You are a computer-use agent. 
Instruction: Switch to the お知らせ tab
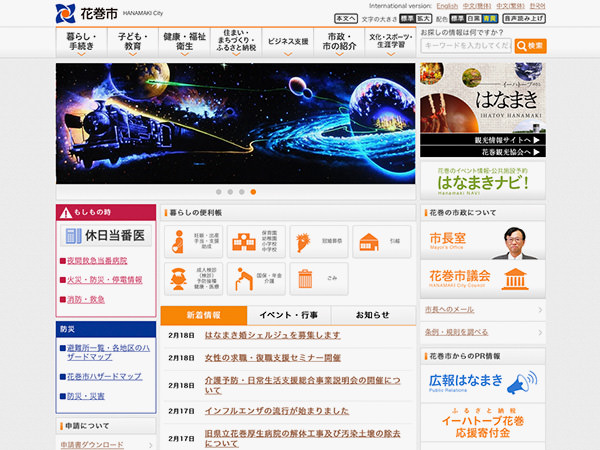[372, 315]
